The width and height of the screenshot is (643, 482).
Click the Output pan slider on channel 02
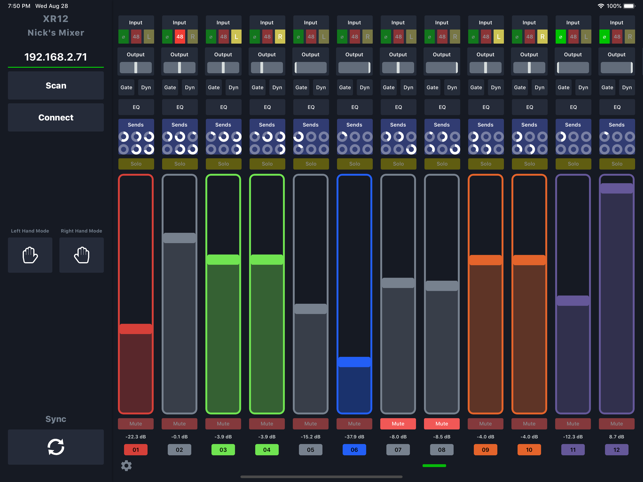(x=180, y=67)
